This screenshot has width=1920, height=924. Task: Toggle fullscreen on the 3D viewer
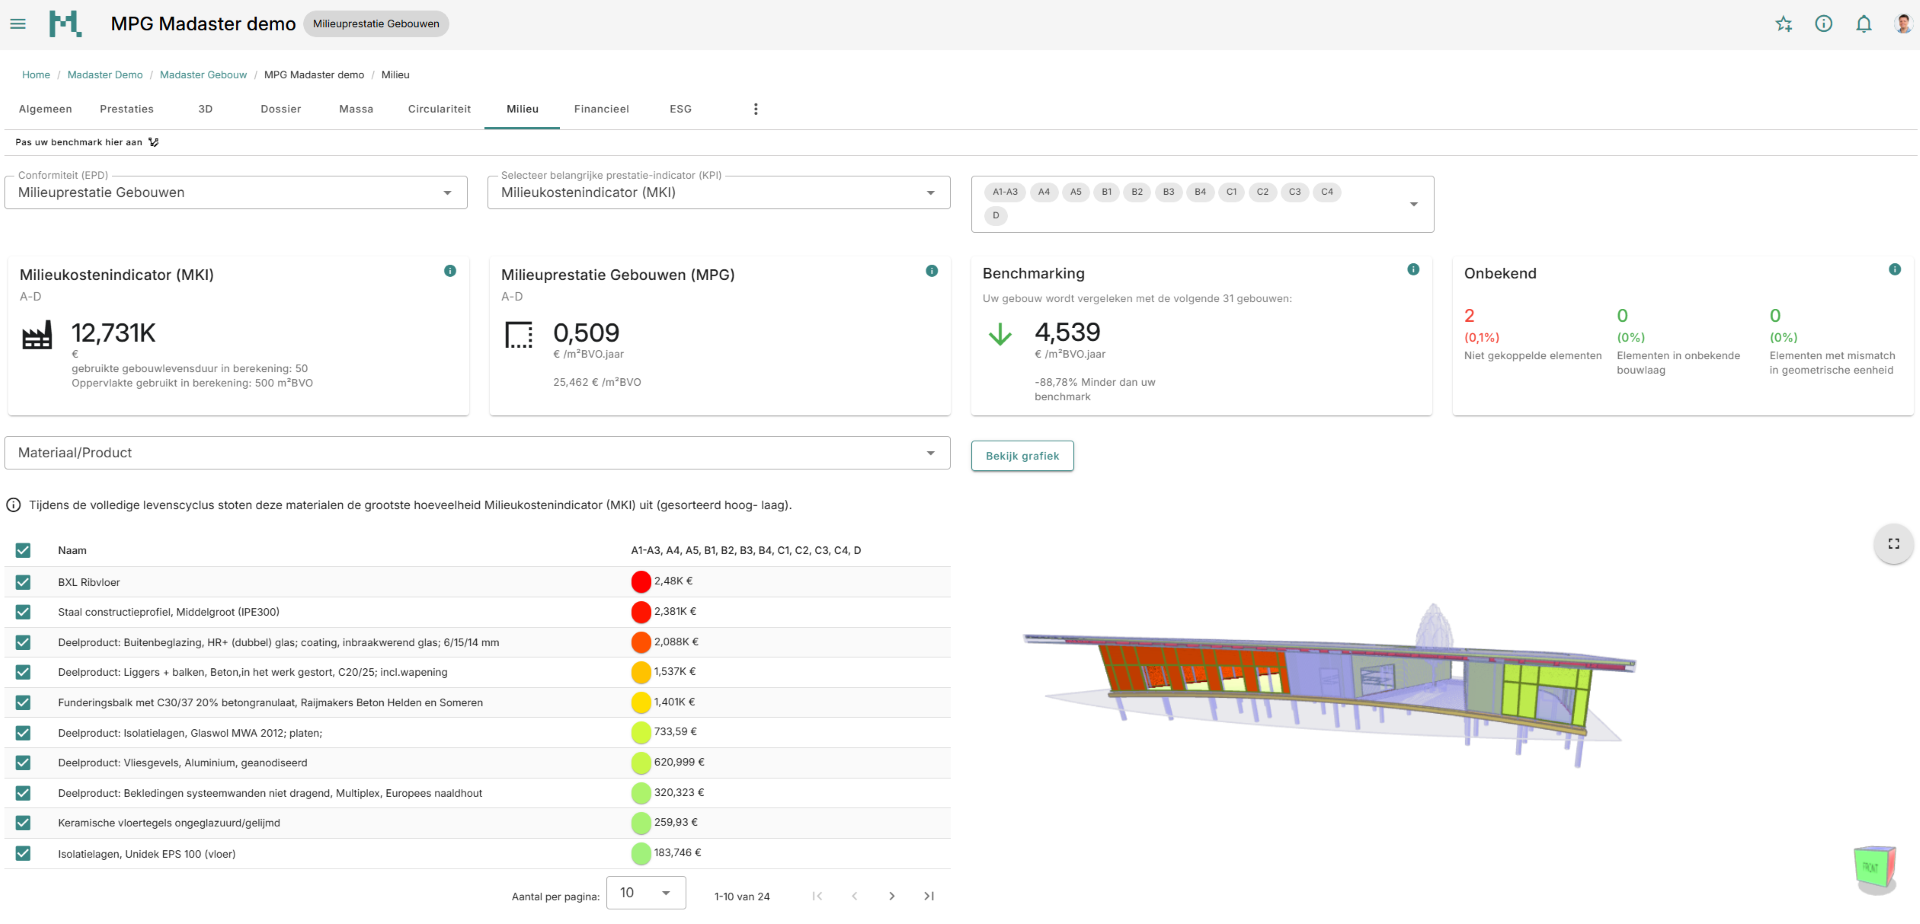click(1893, 544)
